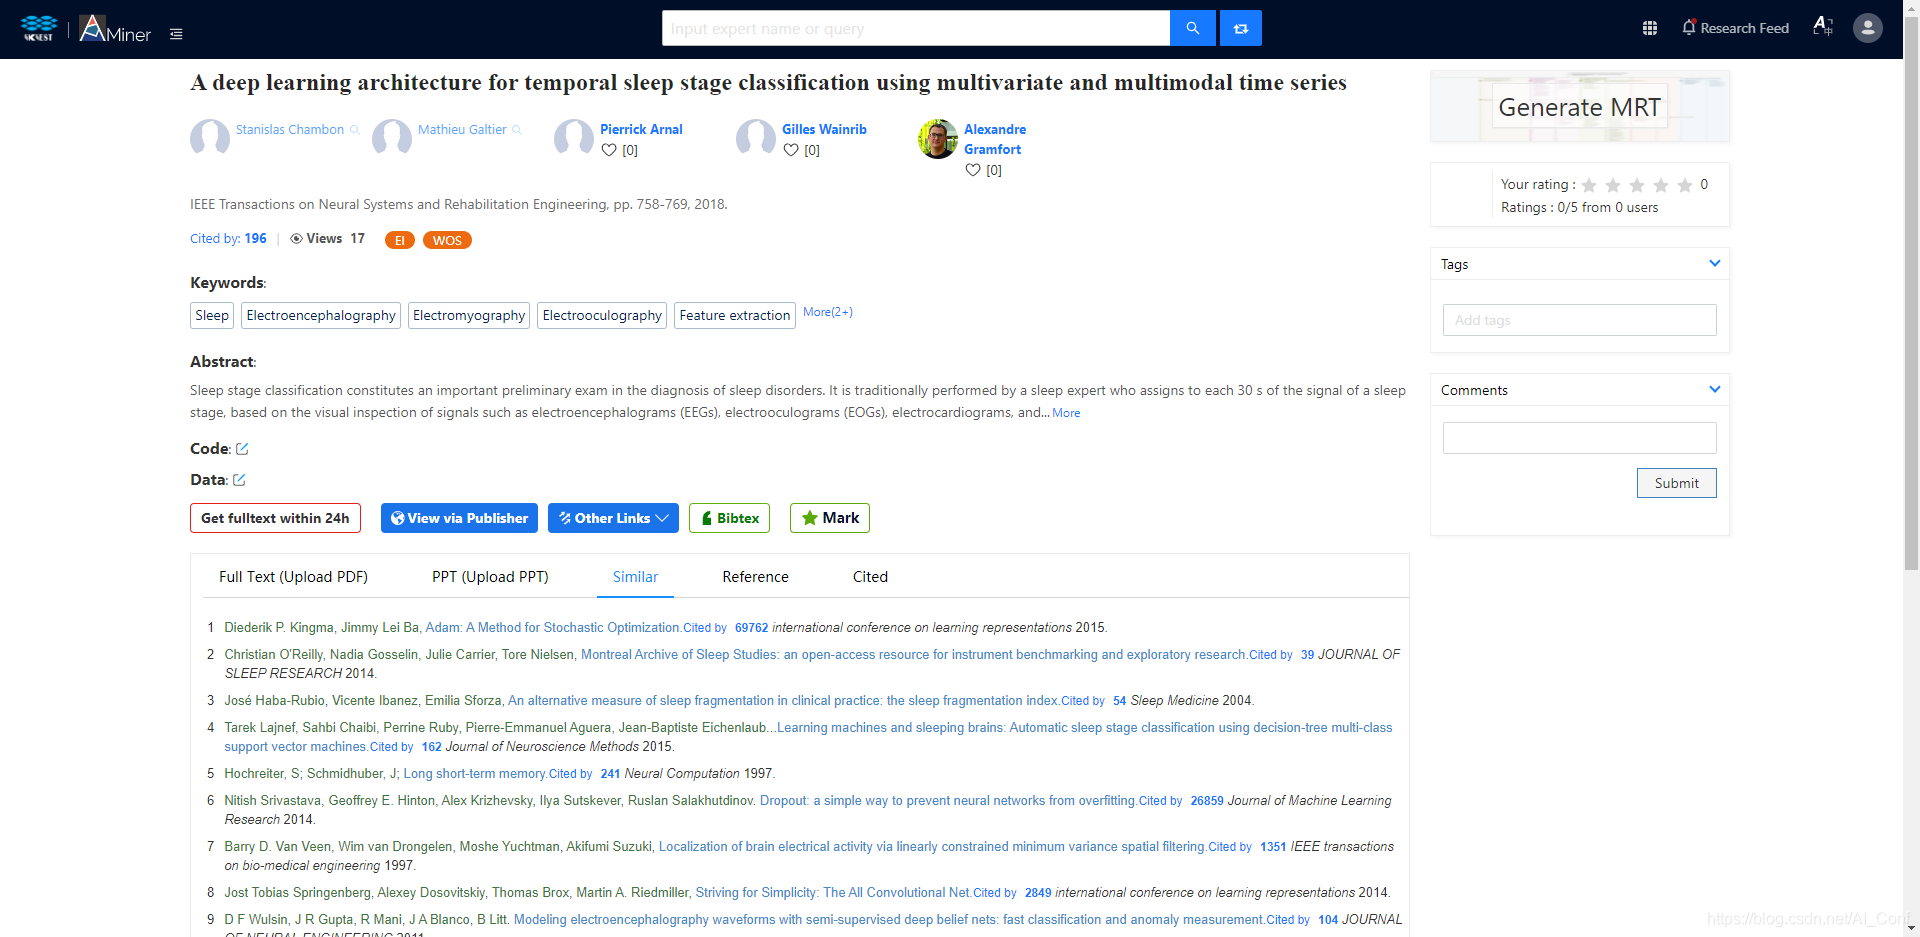Image resolution: width=1920 pixels, height=937 pixels.
Task: Collapse the Tags panel chevron
Action: (x=1715, y=263)
